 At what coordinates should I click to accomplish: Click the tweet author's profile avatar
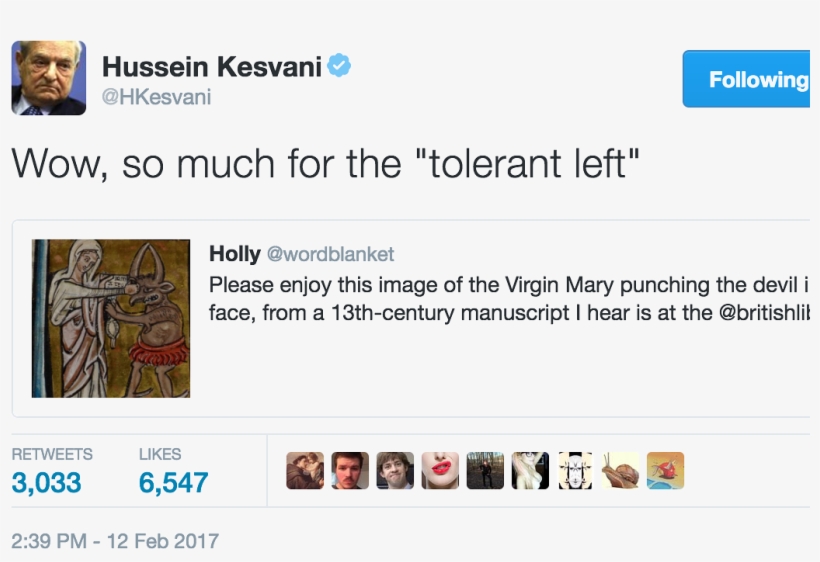48,78
